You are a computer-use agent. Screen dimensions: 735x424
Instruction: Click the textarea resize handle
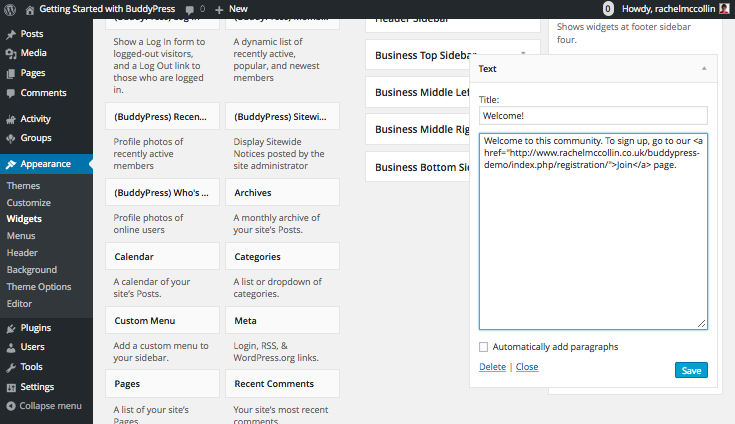click(701, 324)
